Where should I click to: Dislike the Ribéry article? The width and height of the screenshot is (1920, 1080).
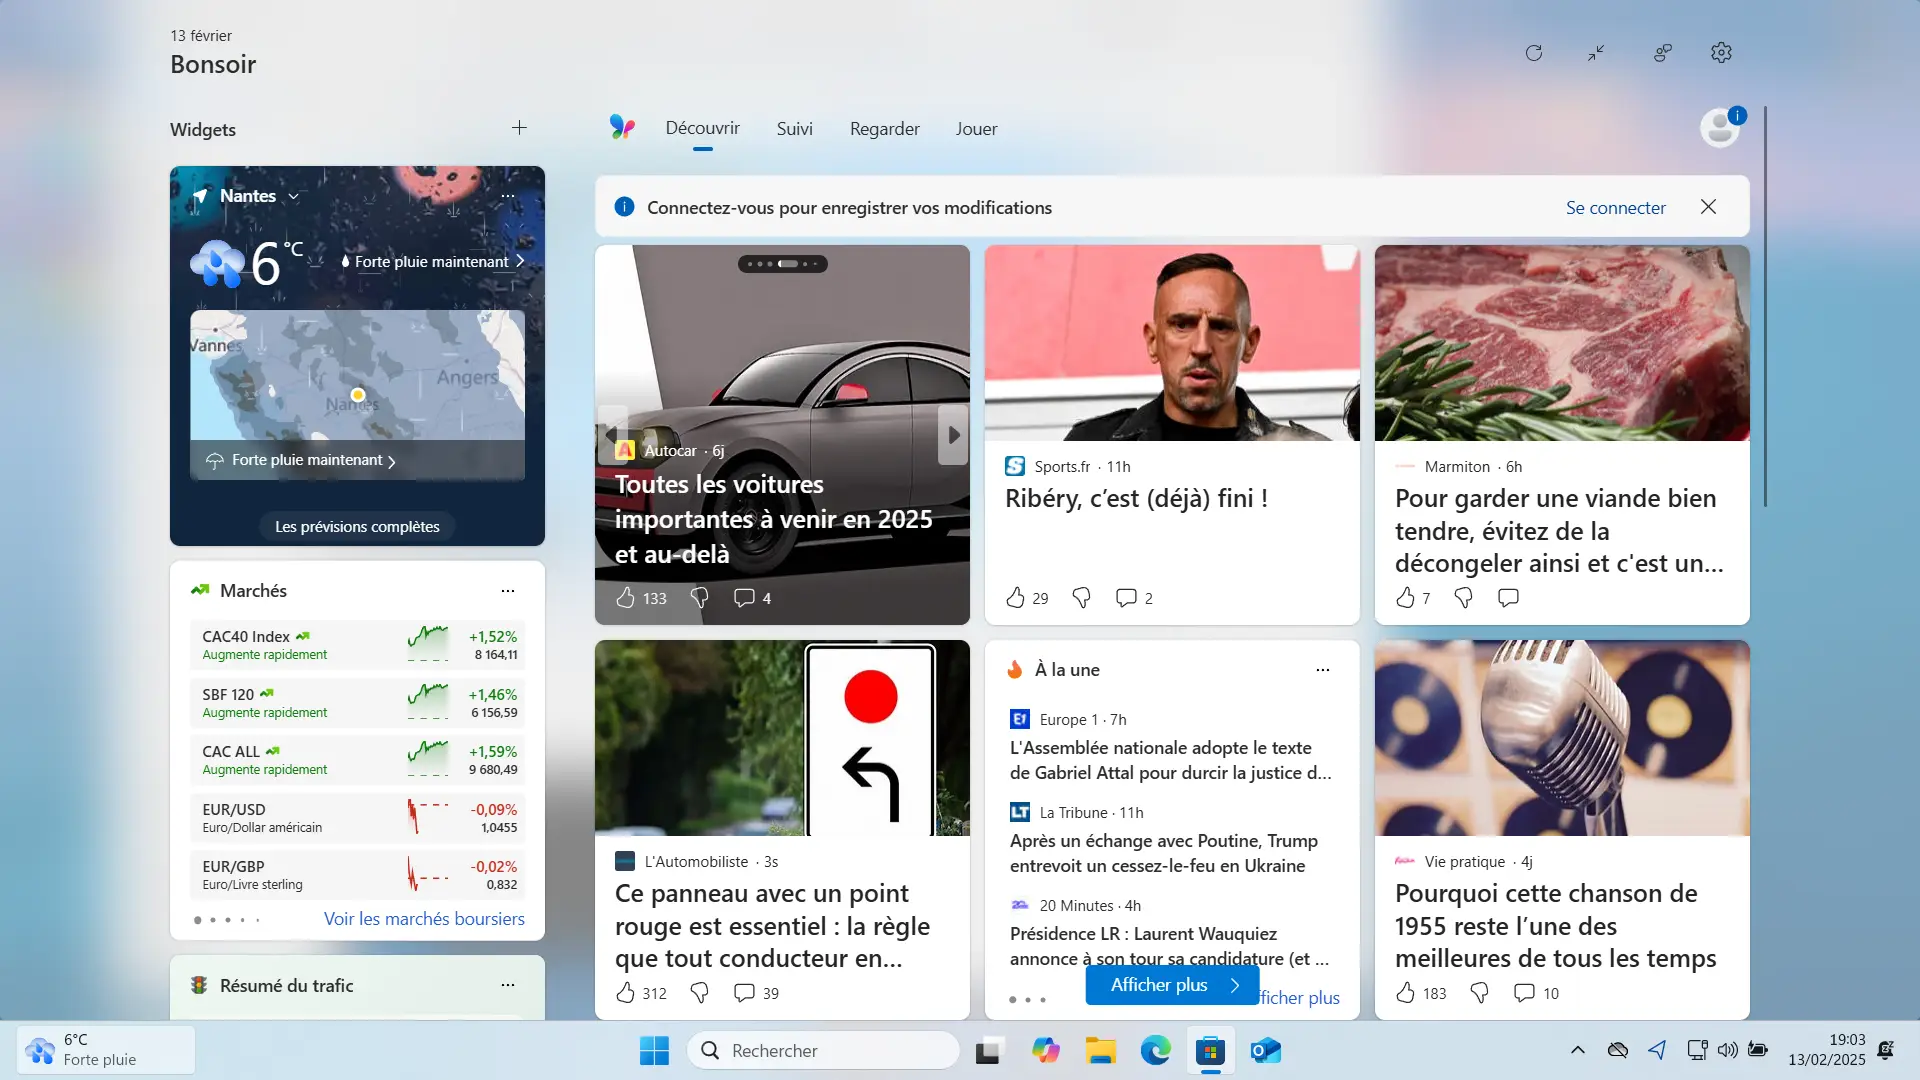point(1081,598)
